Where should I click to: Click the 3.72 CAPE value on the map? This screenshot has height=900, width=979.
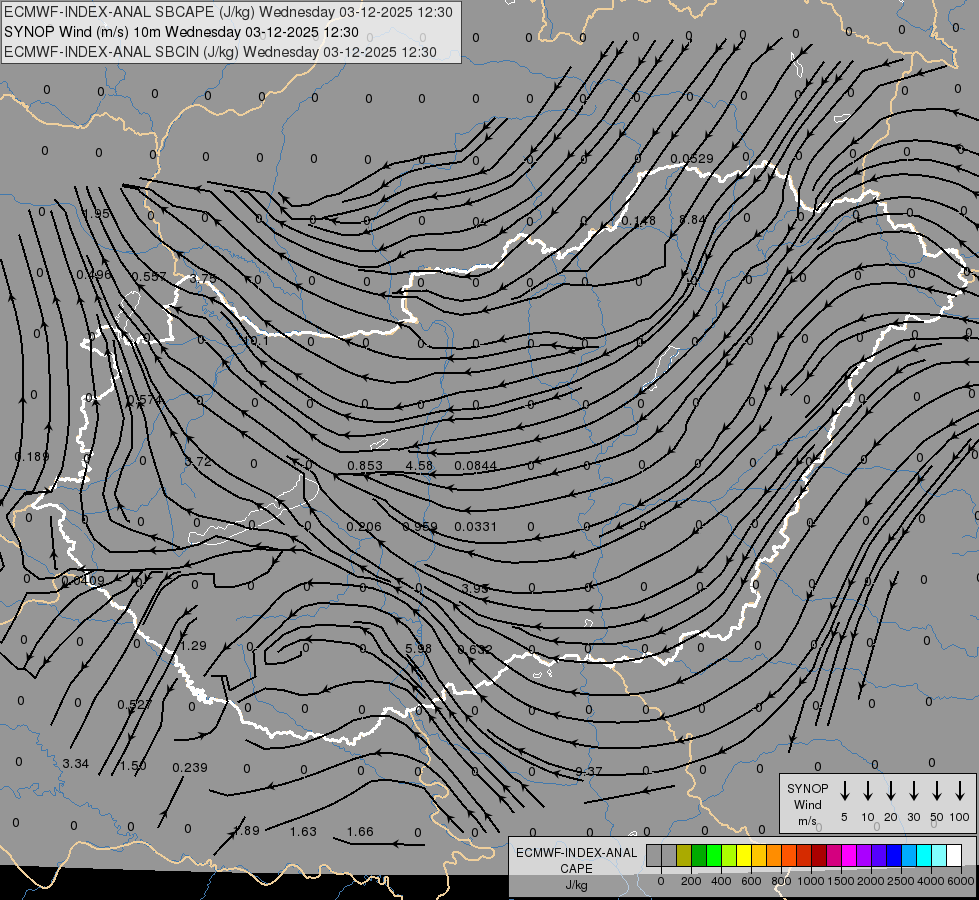(x=198, y=462)
